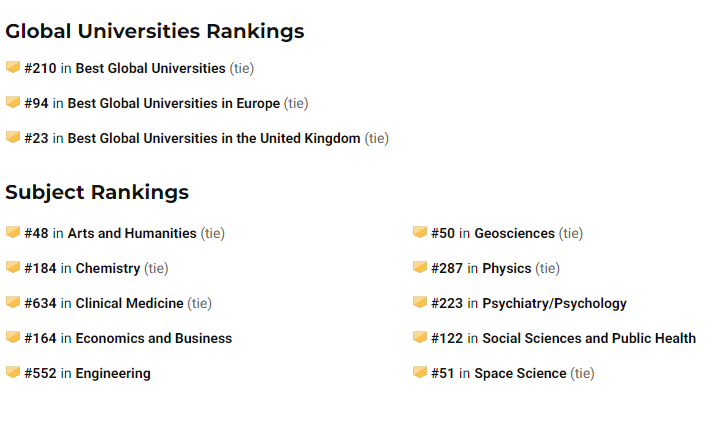Click the badge icon next to Physics ranking
The image size is (708, 438).
click(x=420, y=267)
